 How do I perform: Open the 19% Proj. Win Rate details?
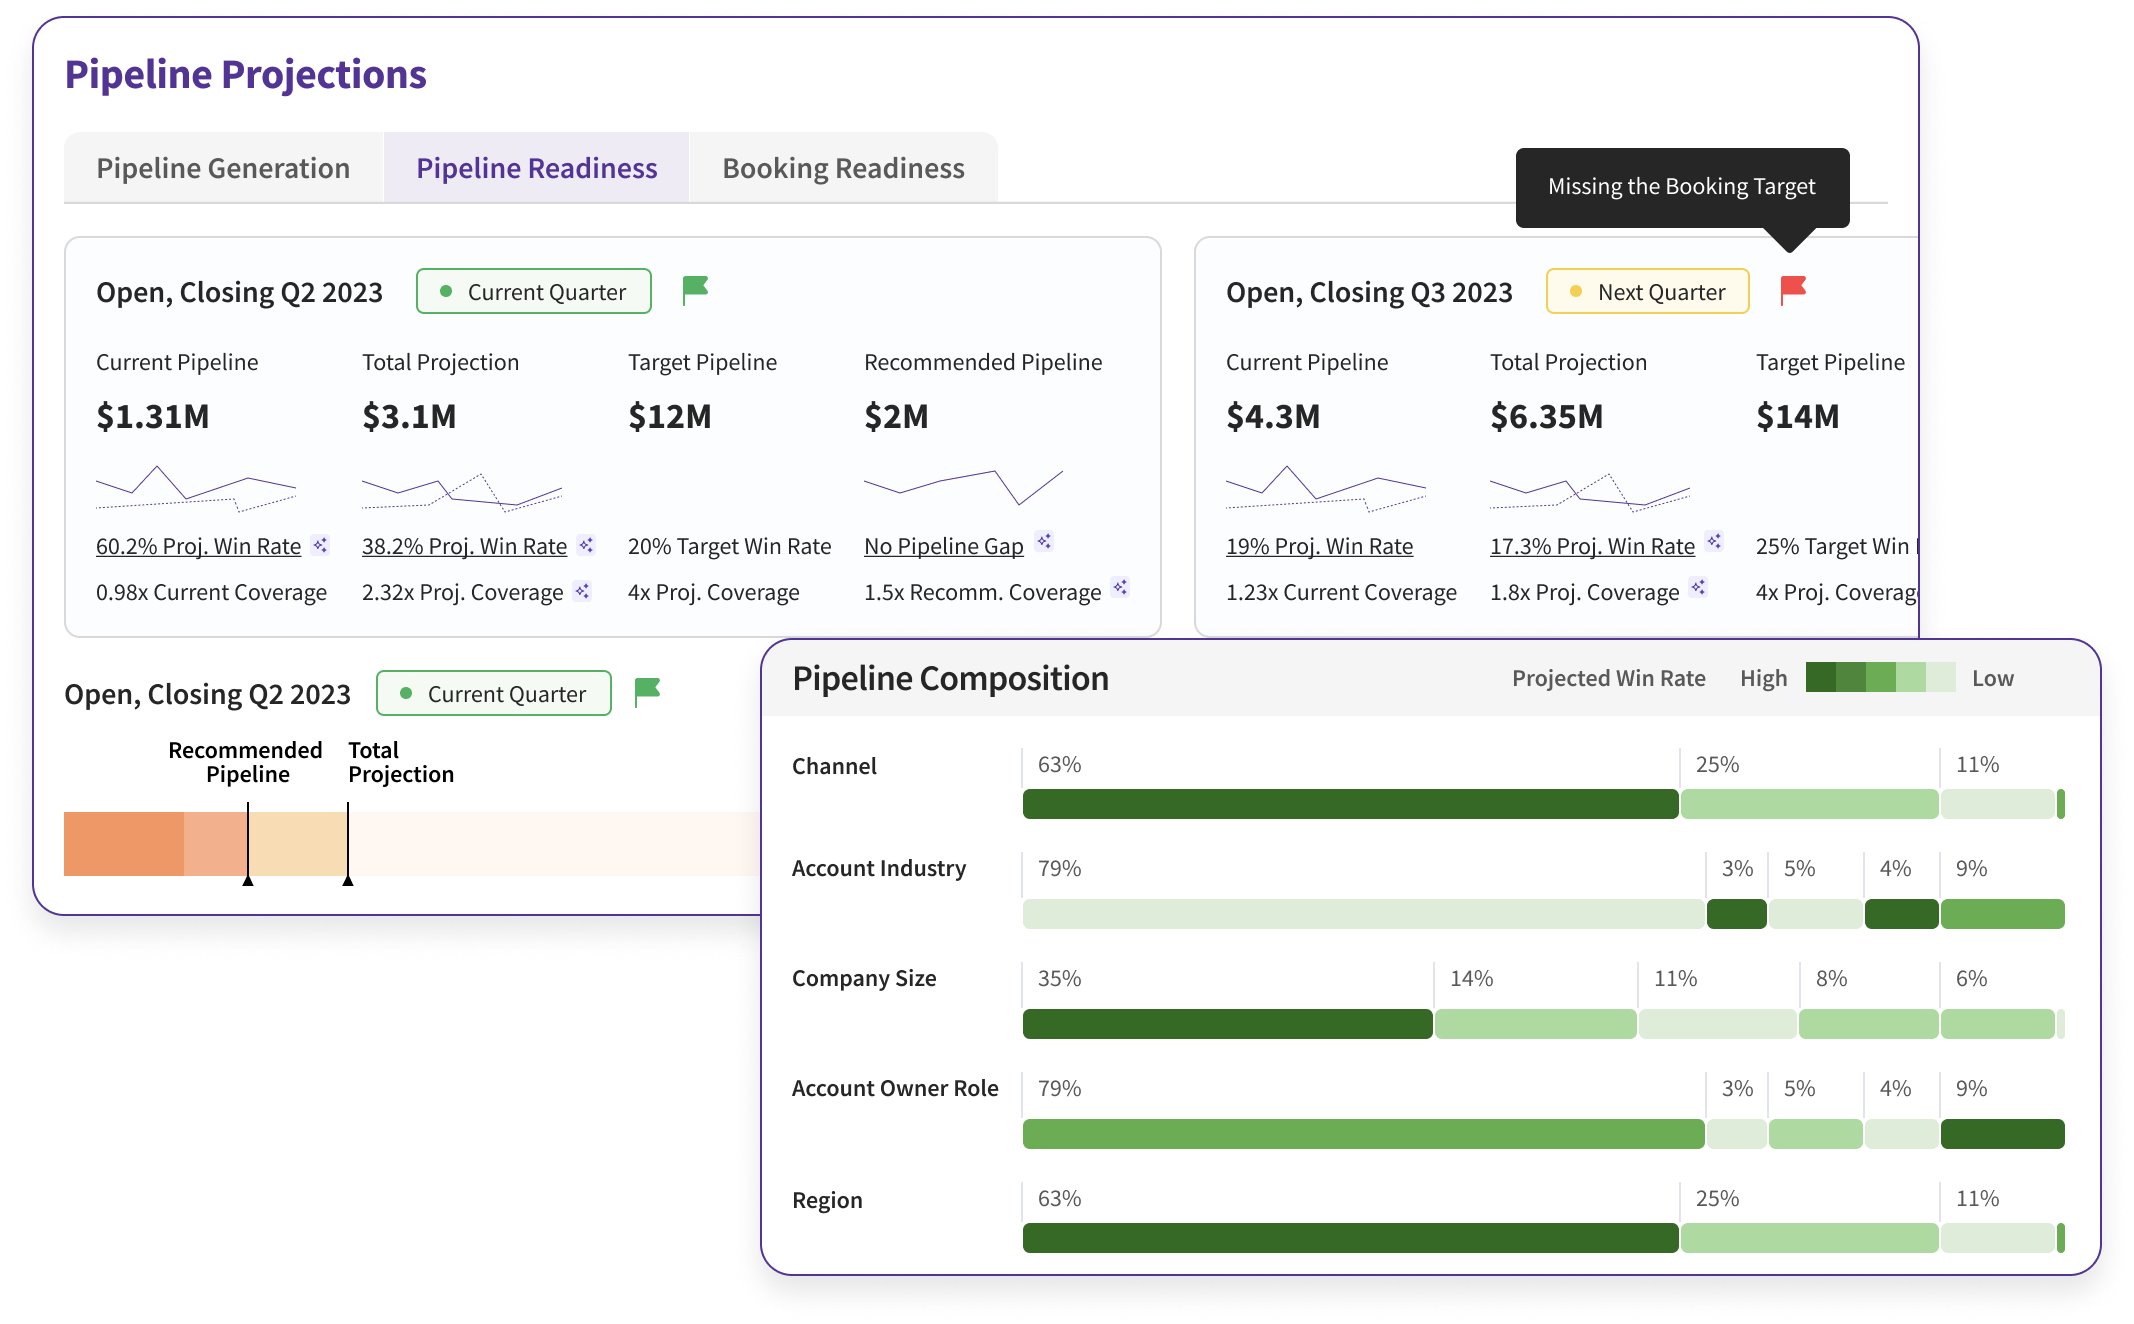(1321, 545)
